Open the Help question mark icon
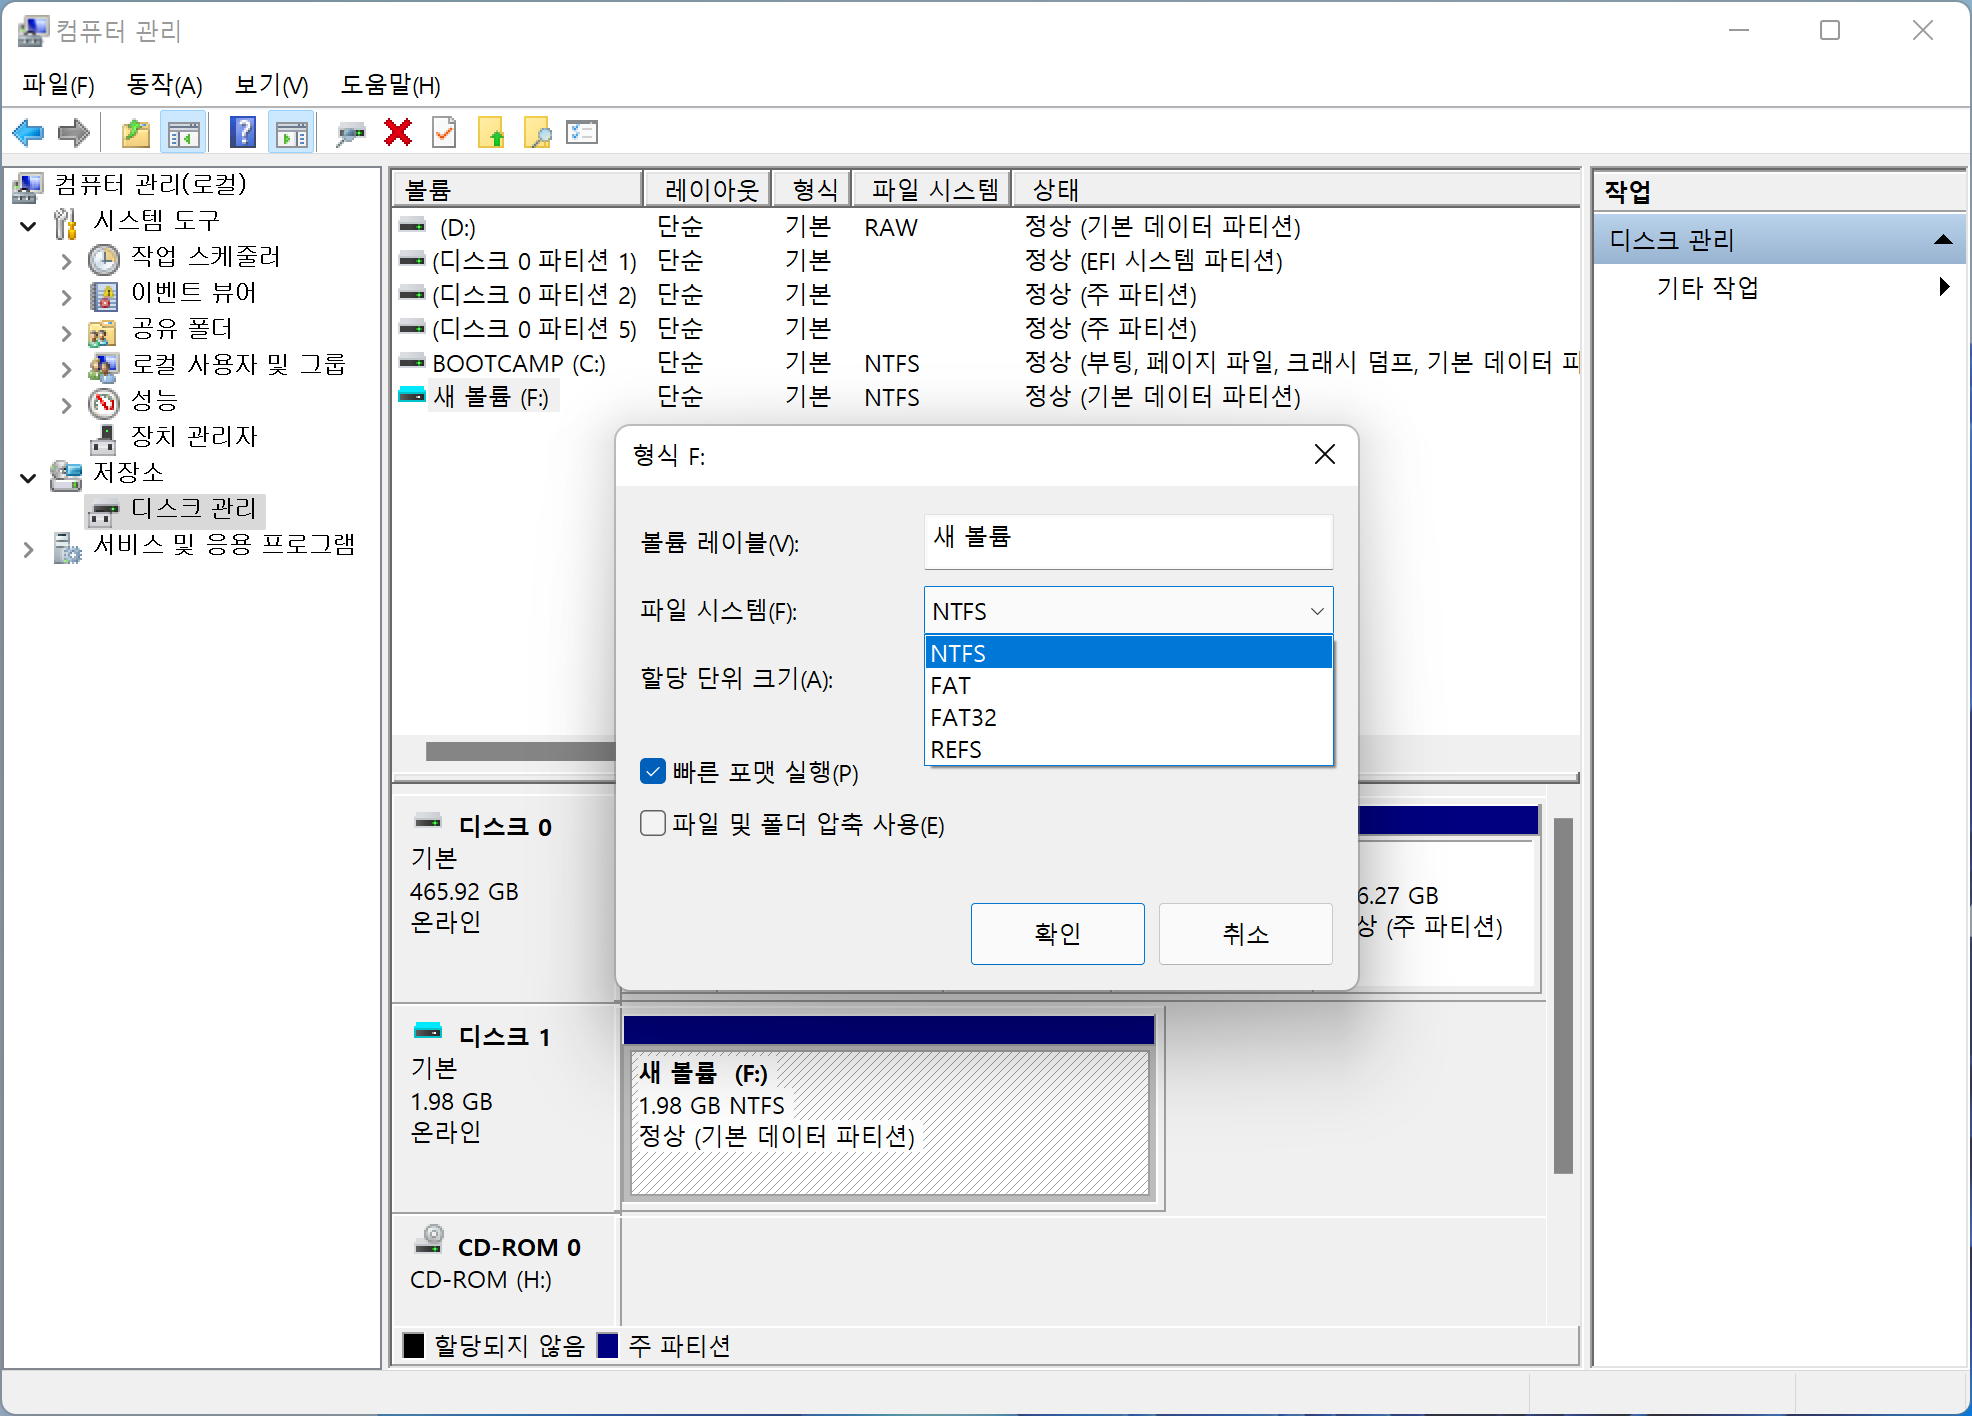This screenshot has width=1972, height=1416. (243, 132)
